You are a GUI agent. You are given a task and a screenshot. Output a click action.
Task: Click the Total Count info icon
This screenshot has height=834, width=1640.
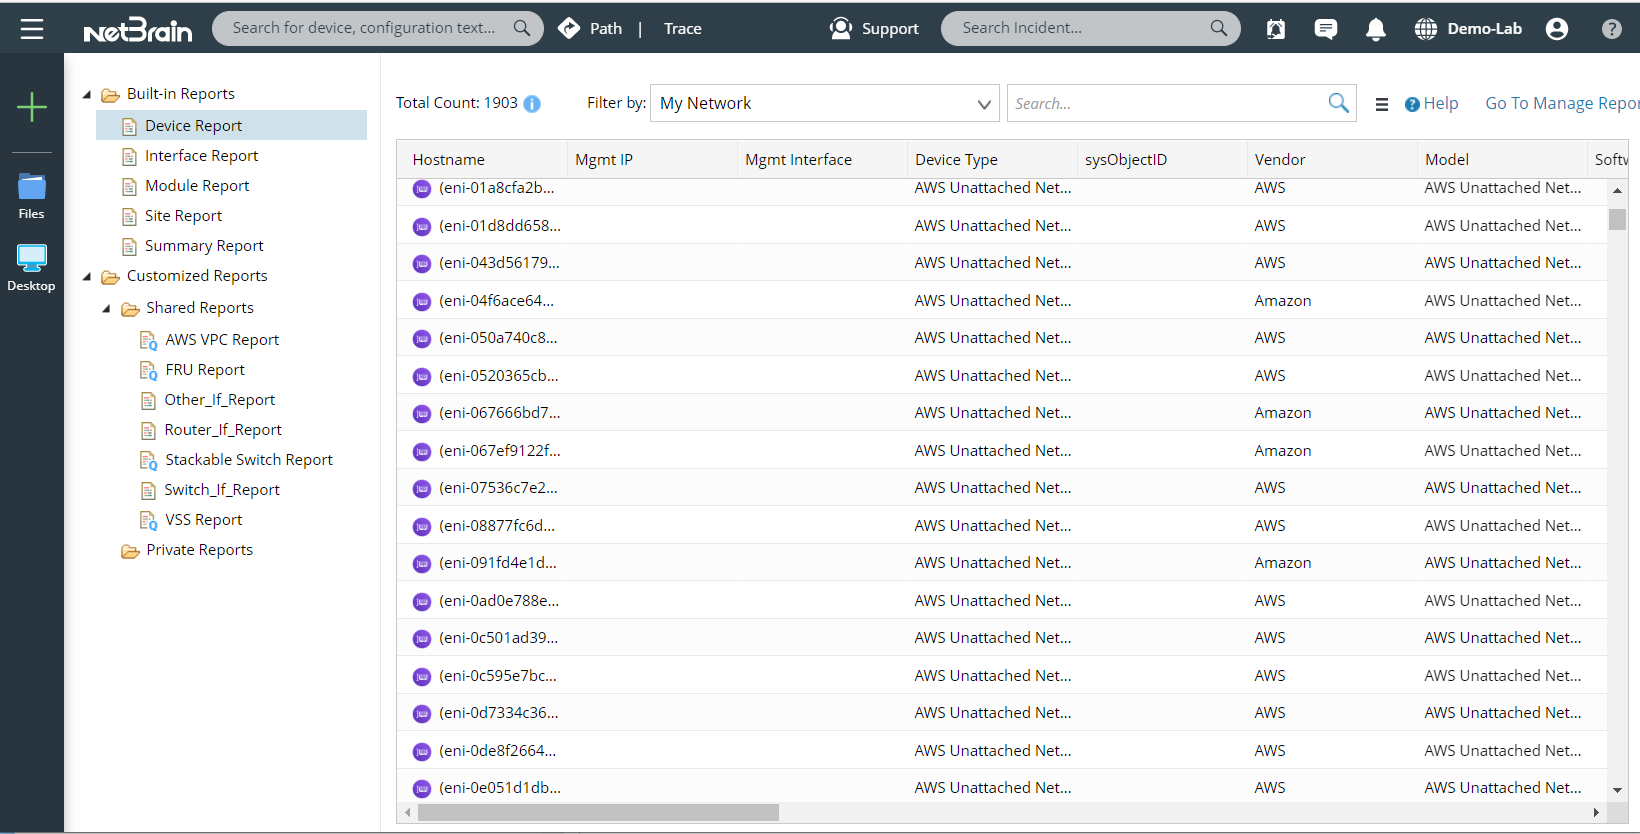[x=532, y=104]
